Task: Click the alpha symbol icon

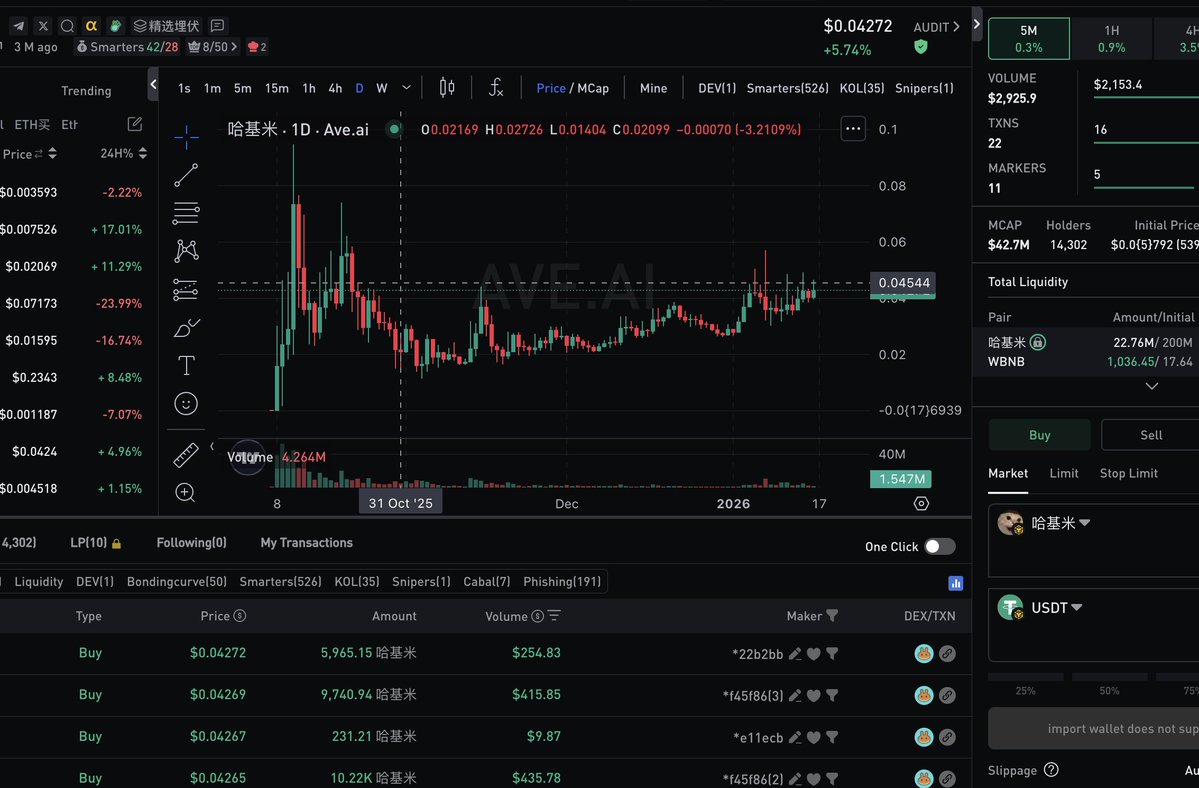Action: [x=91, y=26]
